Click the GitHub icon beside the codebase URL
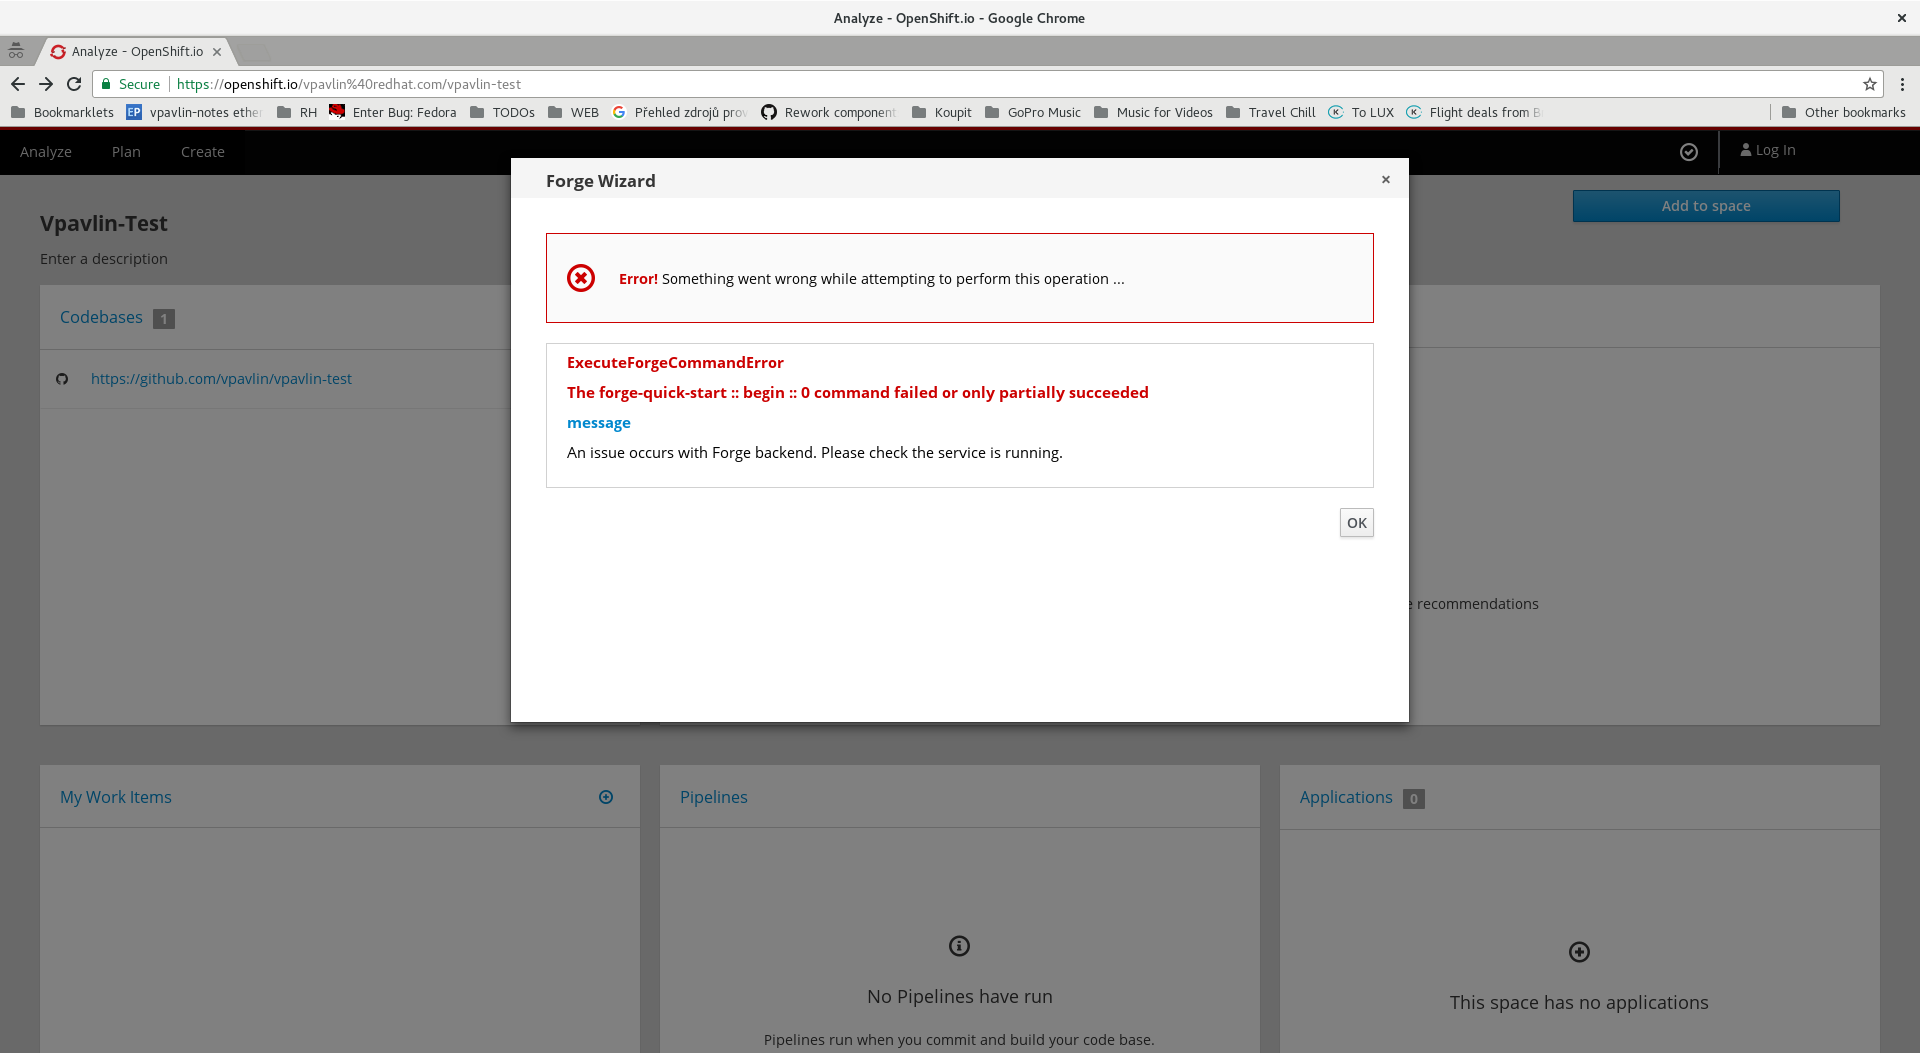The width and height of the screenshot is (1920, 1053). pos(62,379)
